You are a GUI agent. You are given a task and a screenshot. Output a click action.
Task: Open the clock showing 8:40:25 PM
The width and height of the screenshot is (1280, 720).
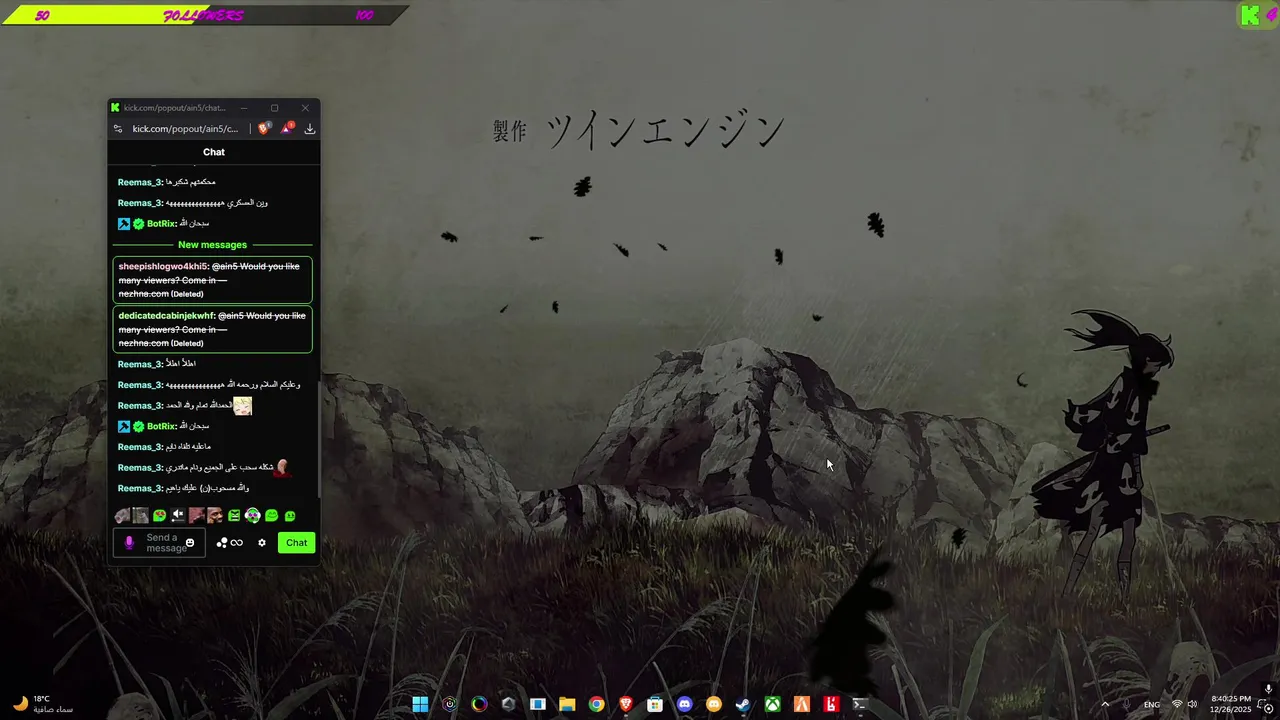coord(1231,704)
